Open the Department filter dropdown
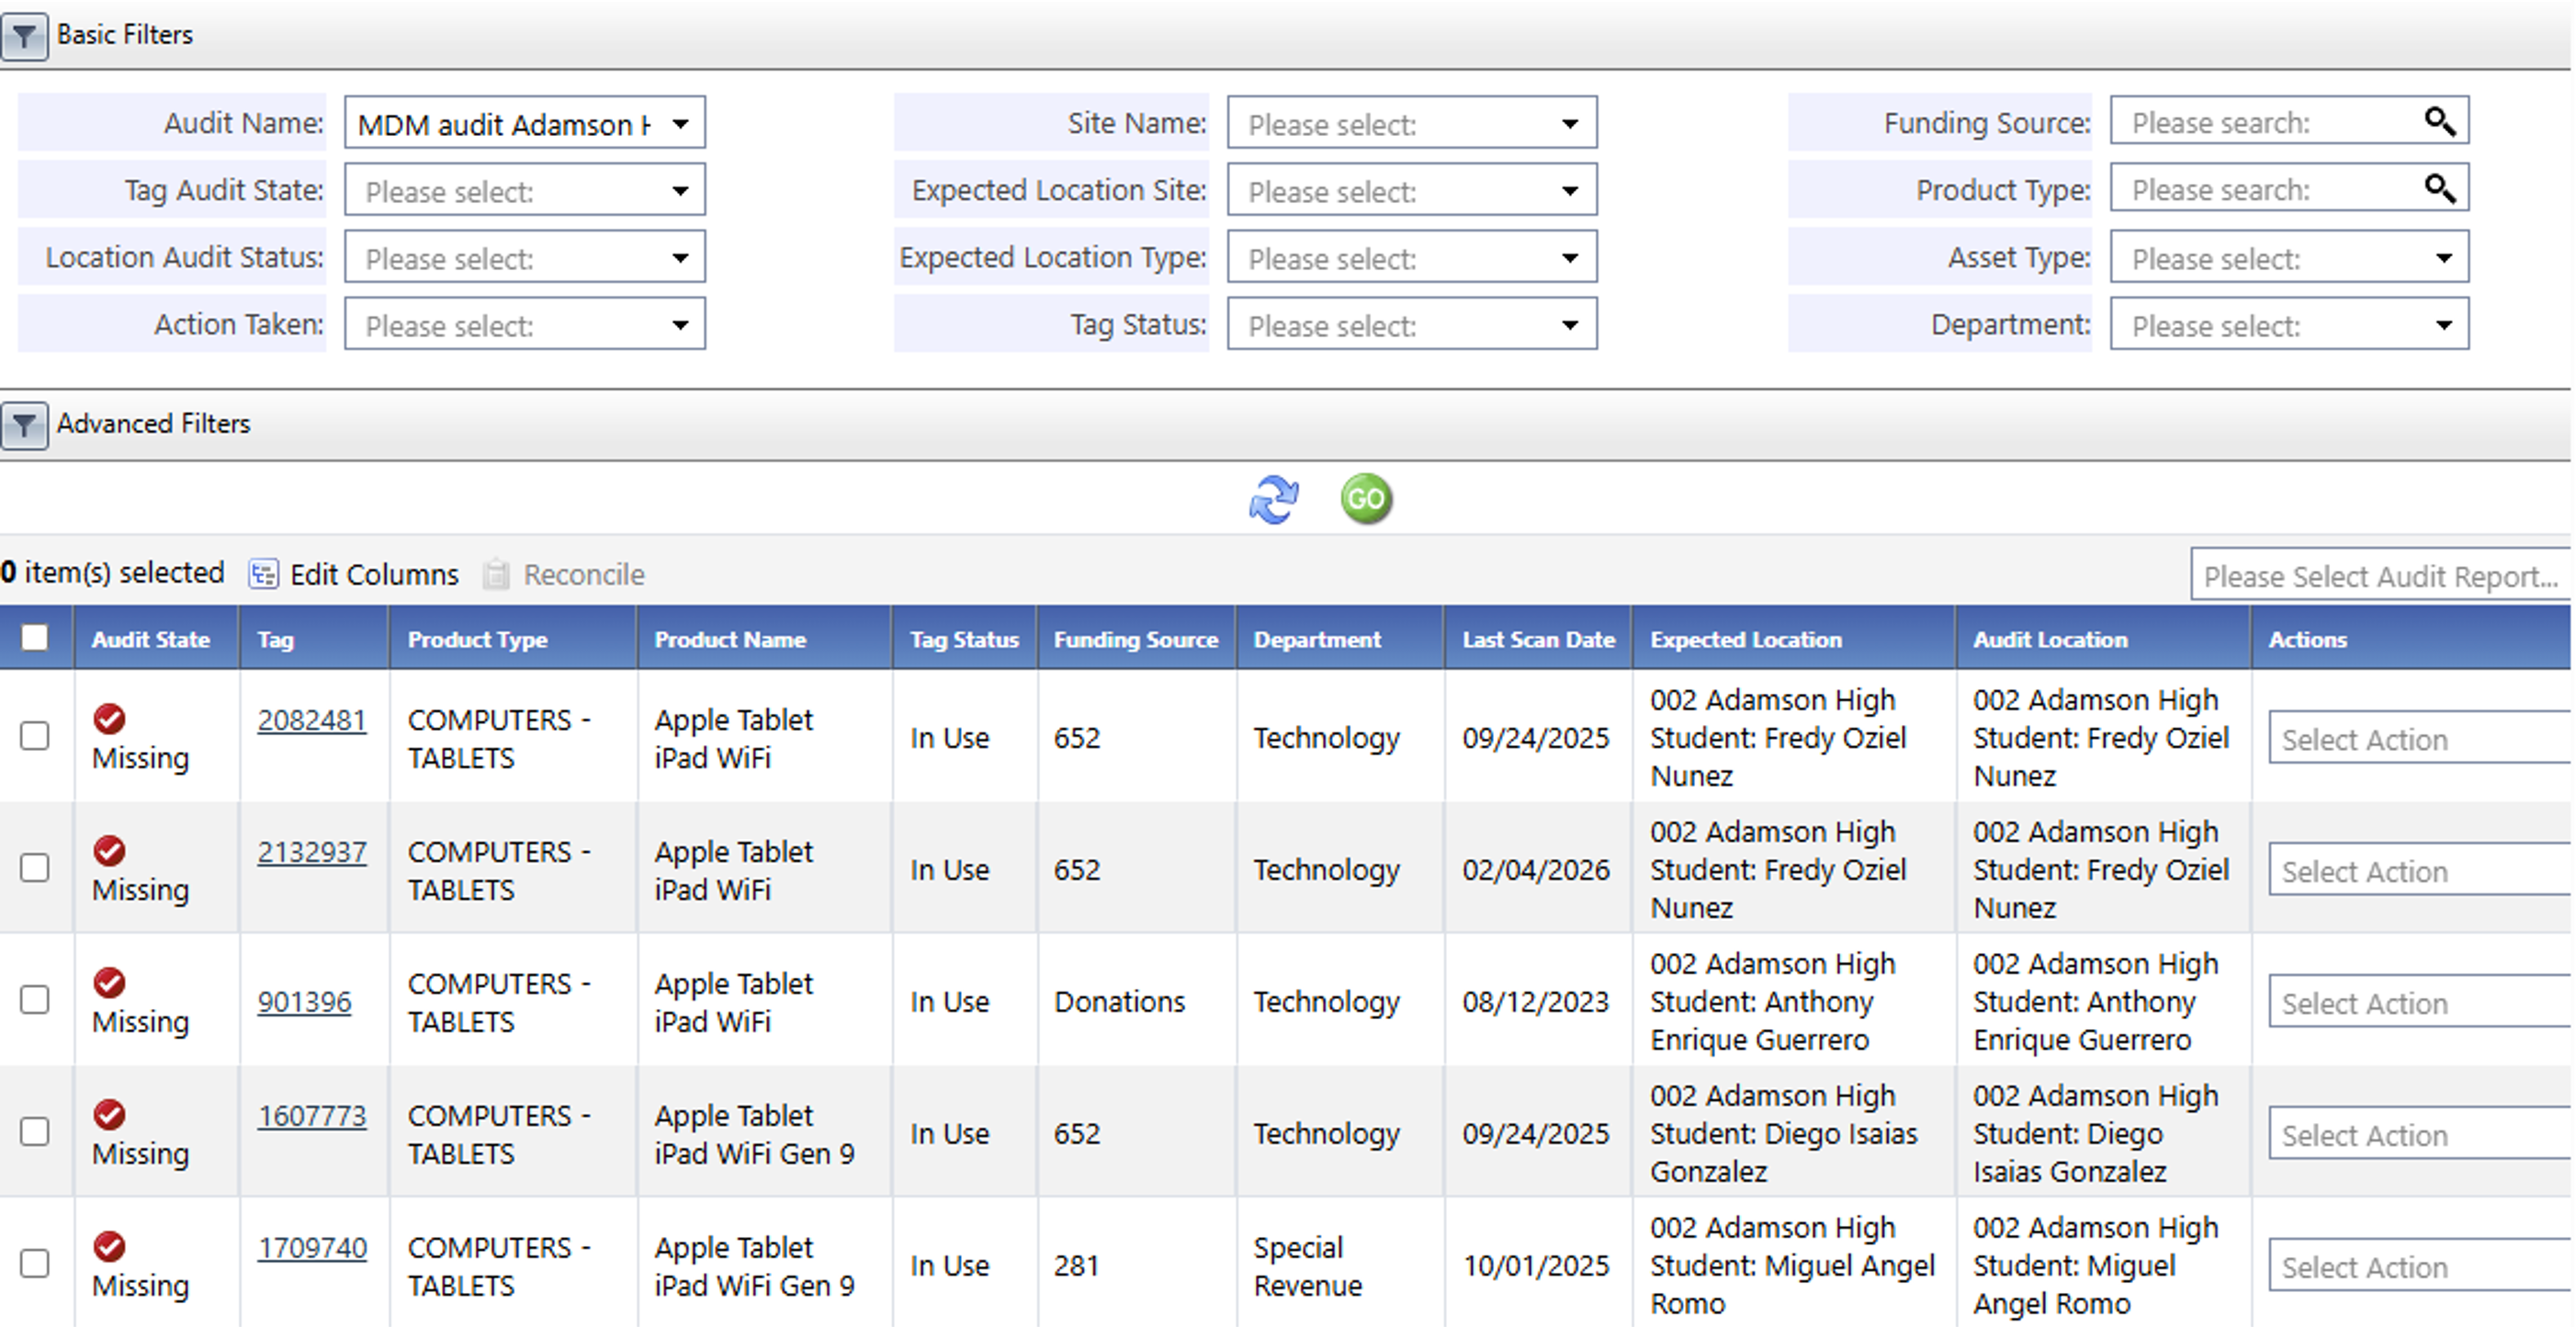Screen dimensions: 2576x1327 click(2290, 324)
